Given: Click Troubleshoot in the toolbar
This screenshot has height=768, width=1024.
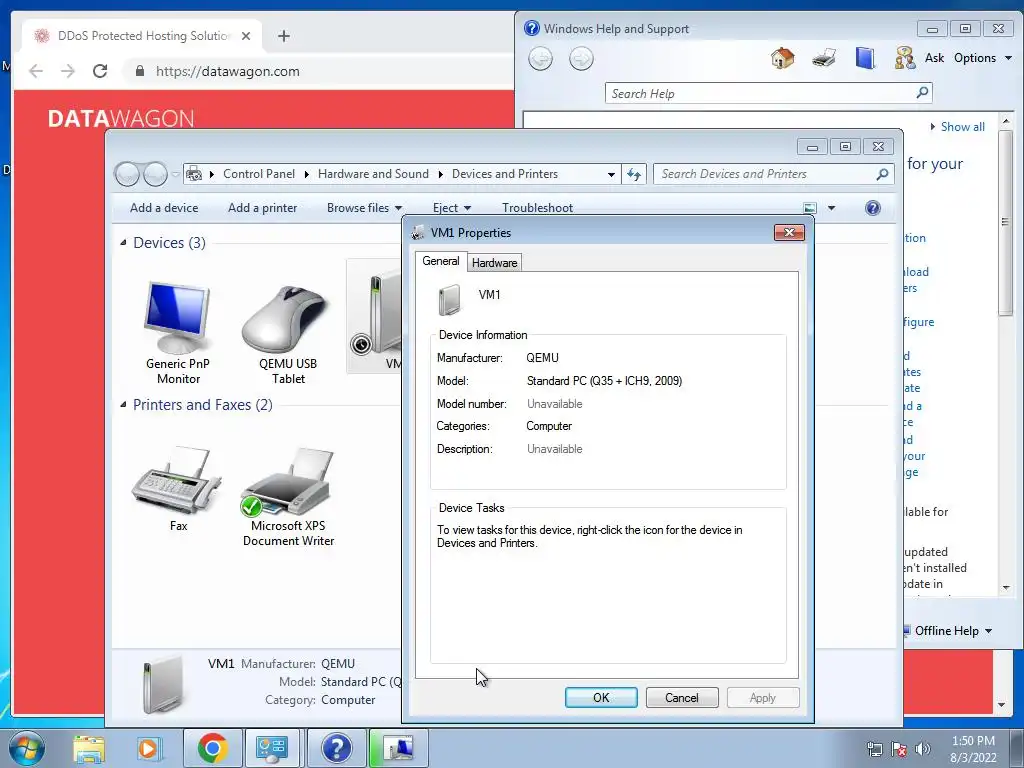Looking at the screenshot, I should 537,208.
